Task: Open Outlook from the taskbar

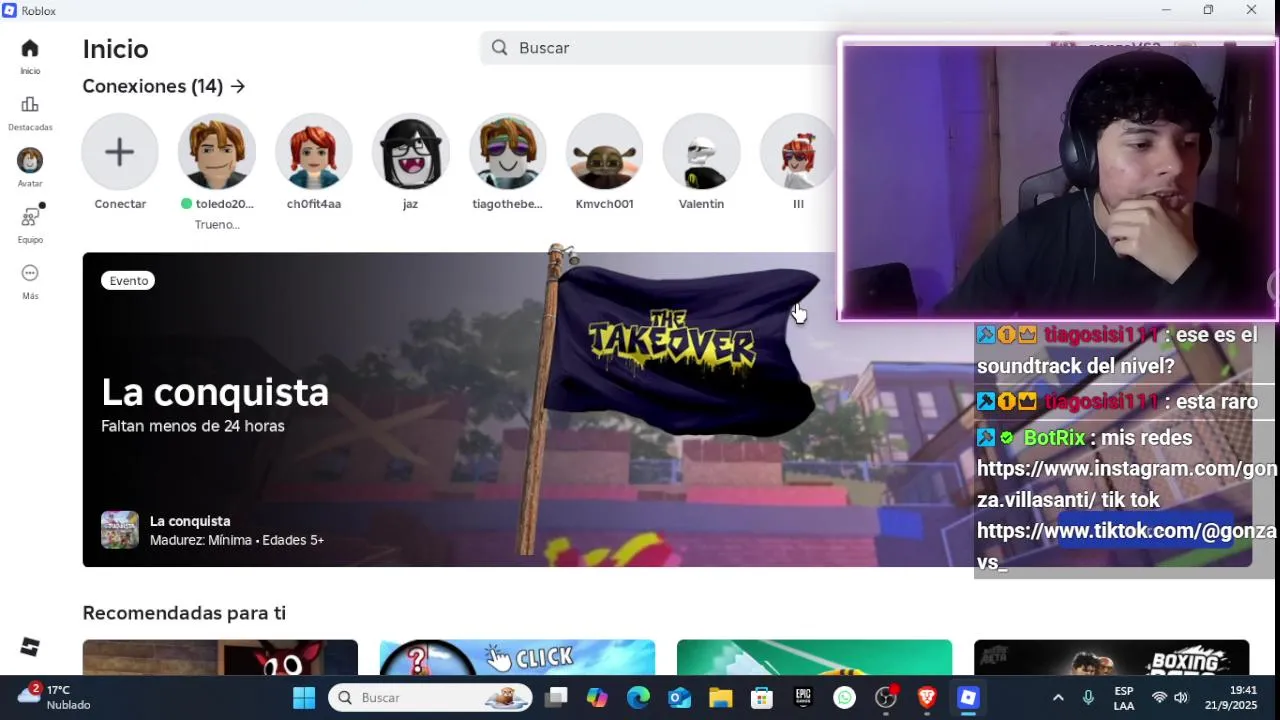Action: [x=680, y=698]
